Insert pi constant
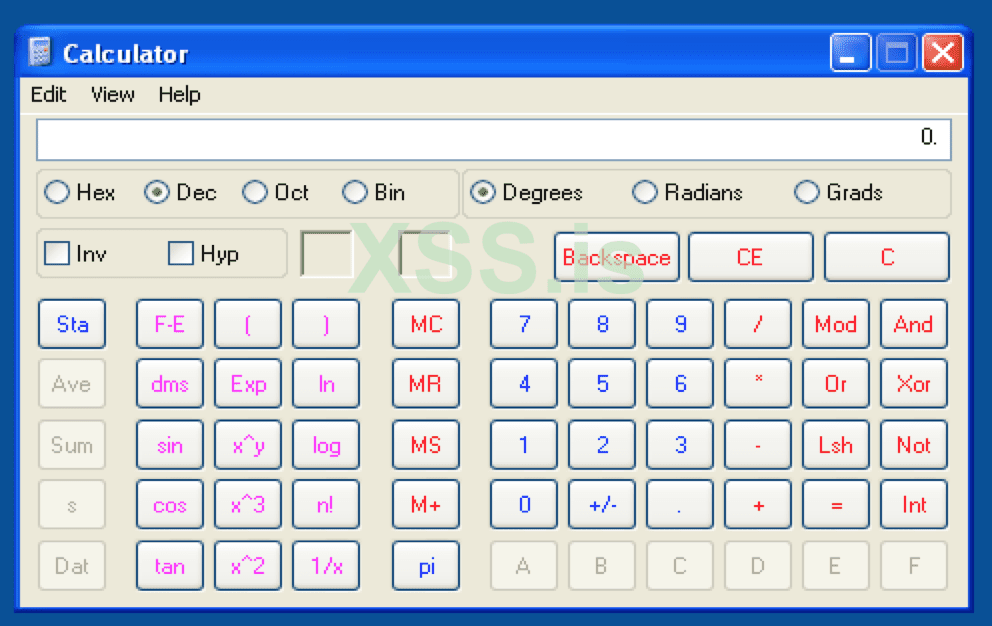992x626 pixels. 426,566
